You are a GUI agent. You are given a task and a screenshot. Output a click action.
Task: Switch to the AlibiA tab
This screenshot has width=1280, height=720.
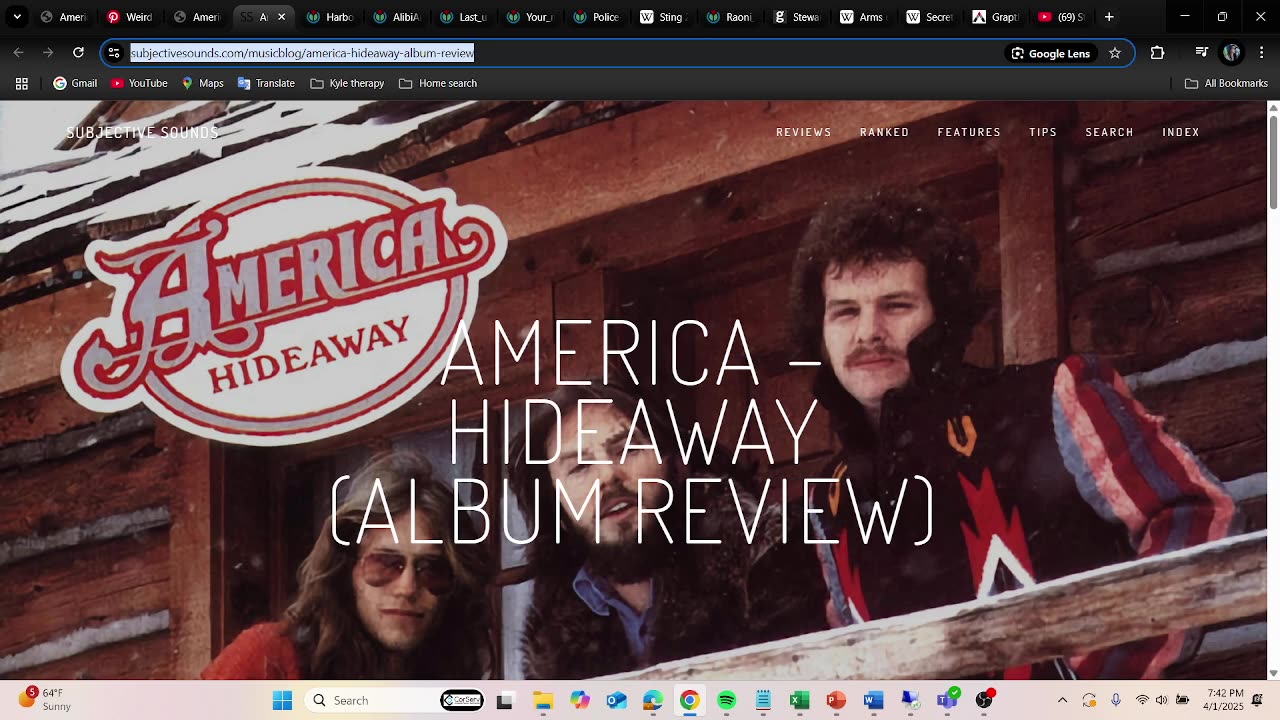396,17
